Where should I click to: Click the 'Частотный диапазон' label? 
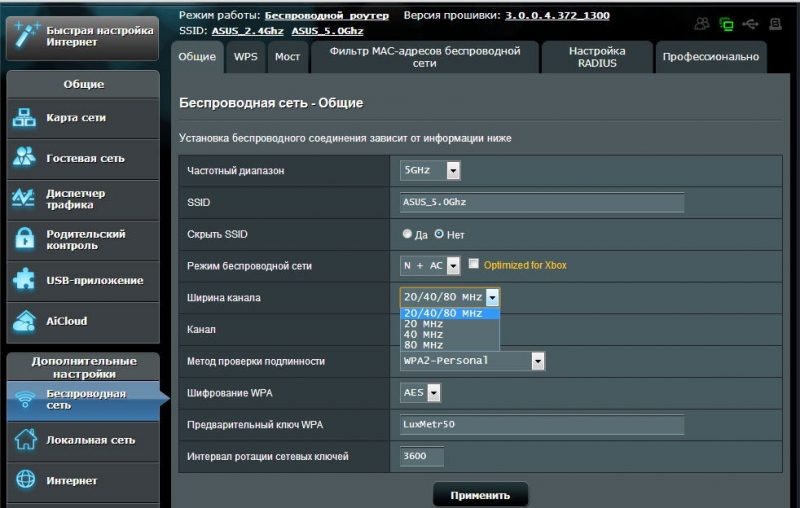pos(235,171)
